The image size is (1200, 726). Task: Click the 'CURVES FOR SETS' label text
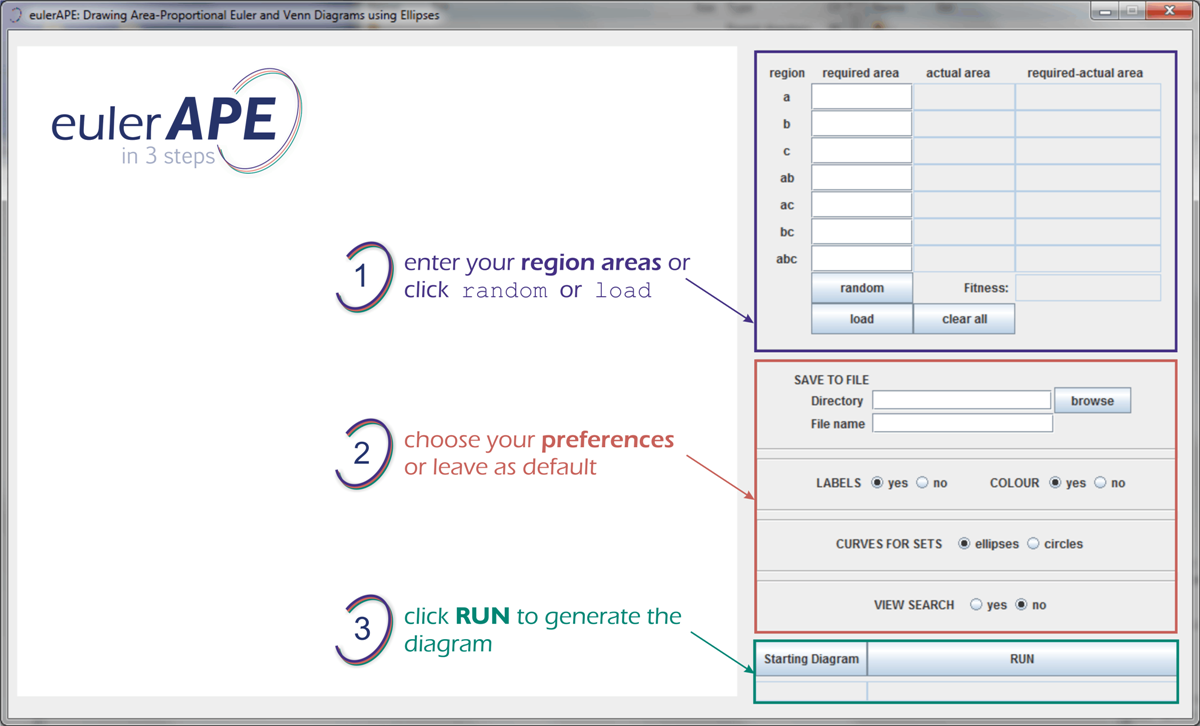[890, 544]
